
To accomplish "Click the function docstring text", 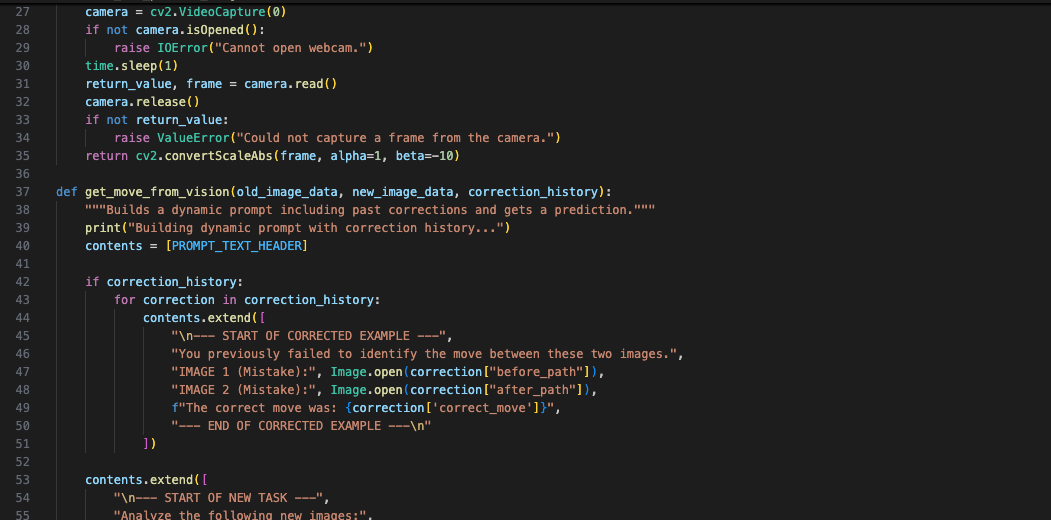I will 370,209.
